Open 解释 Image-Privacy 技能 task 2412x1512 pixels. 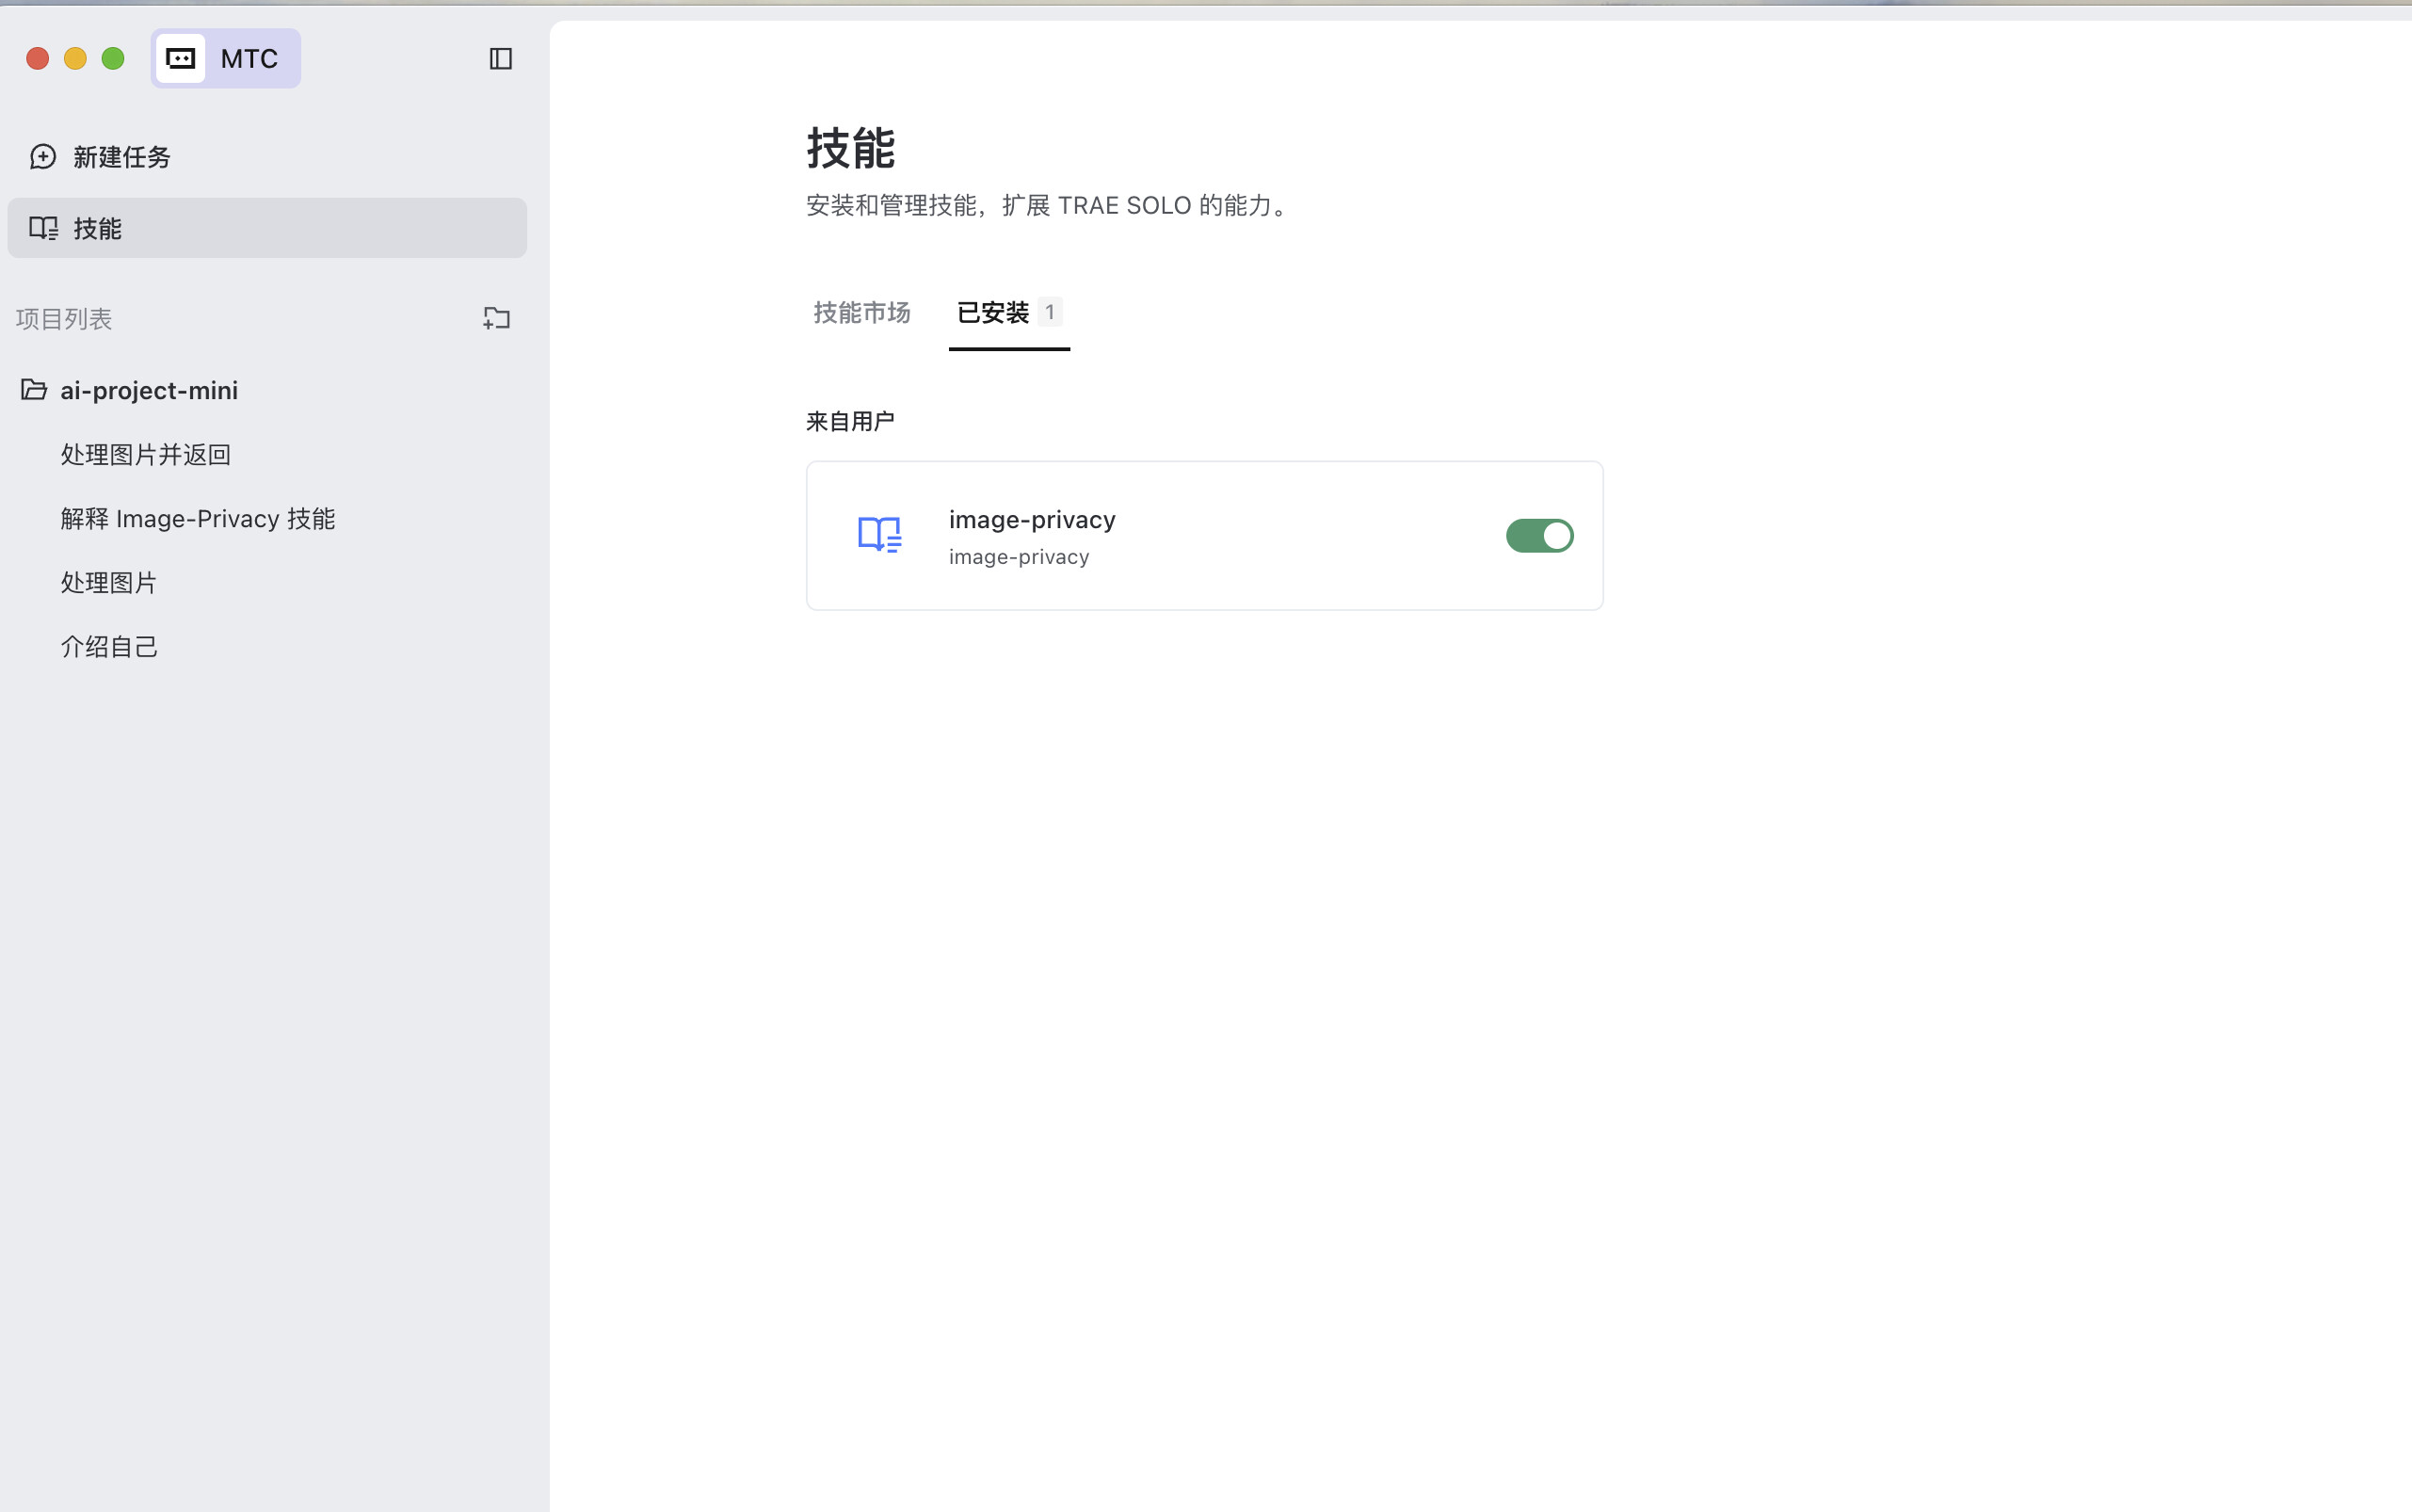(198, 519)
